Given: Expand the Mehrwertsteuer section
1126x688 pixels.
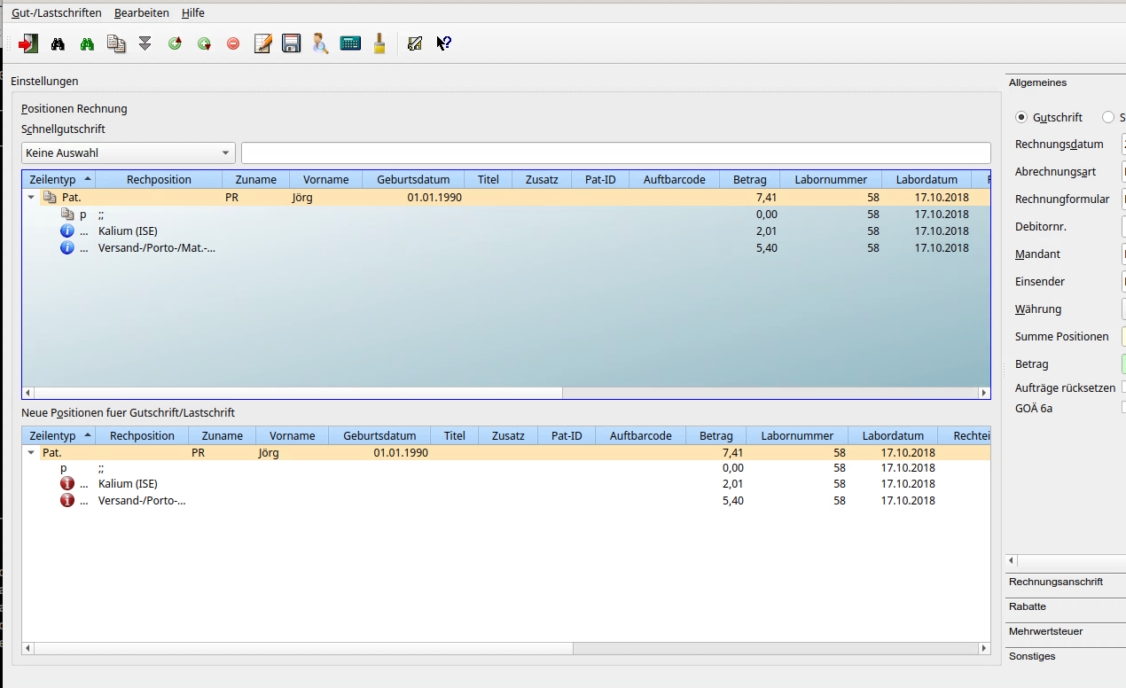Looking at the screenshot, I should (x=1046, y=632).
